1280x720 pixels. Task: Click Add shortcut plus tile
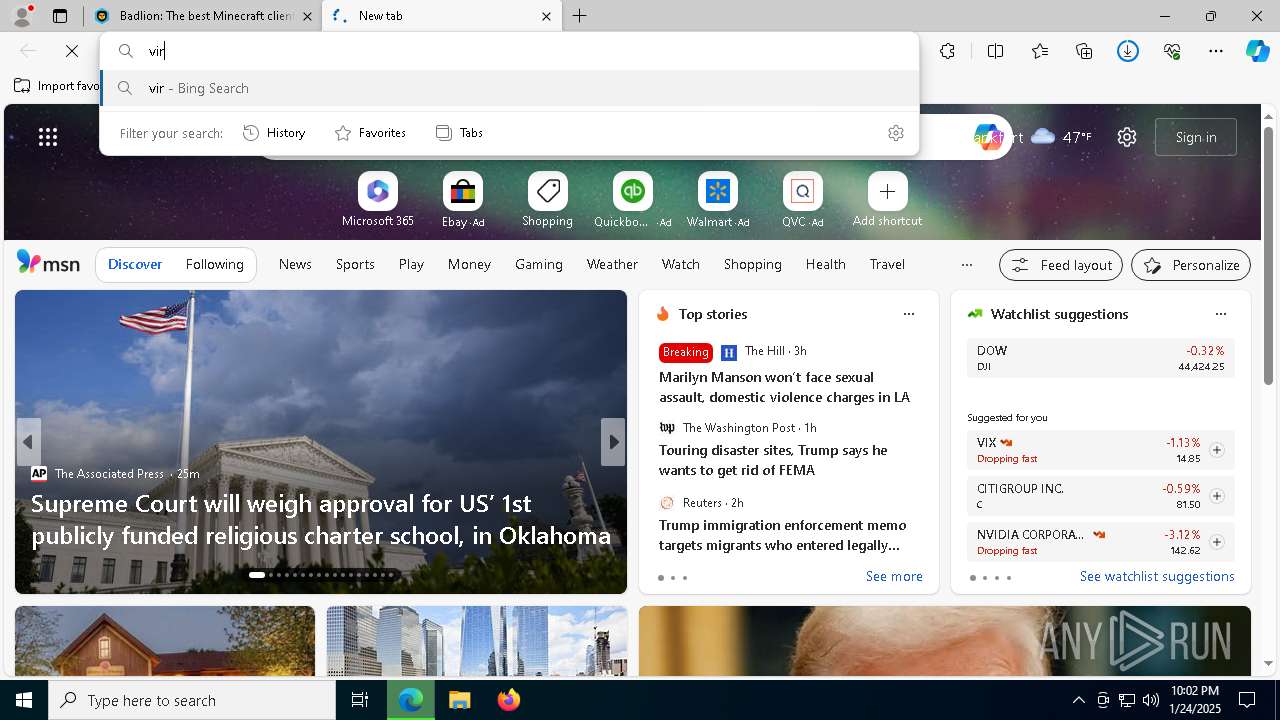[x=888, y=200]
